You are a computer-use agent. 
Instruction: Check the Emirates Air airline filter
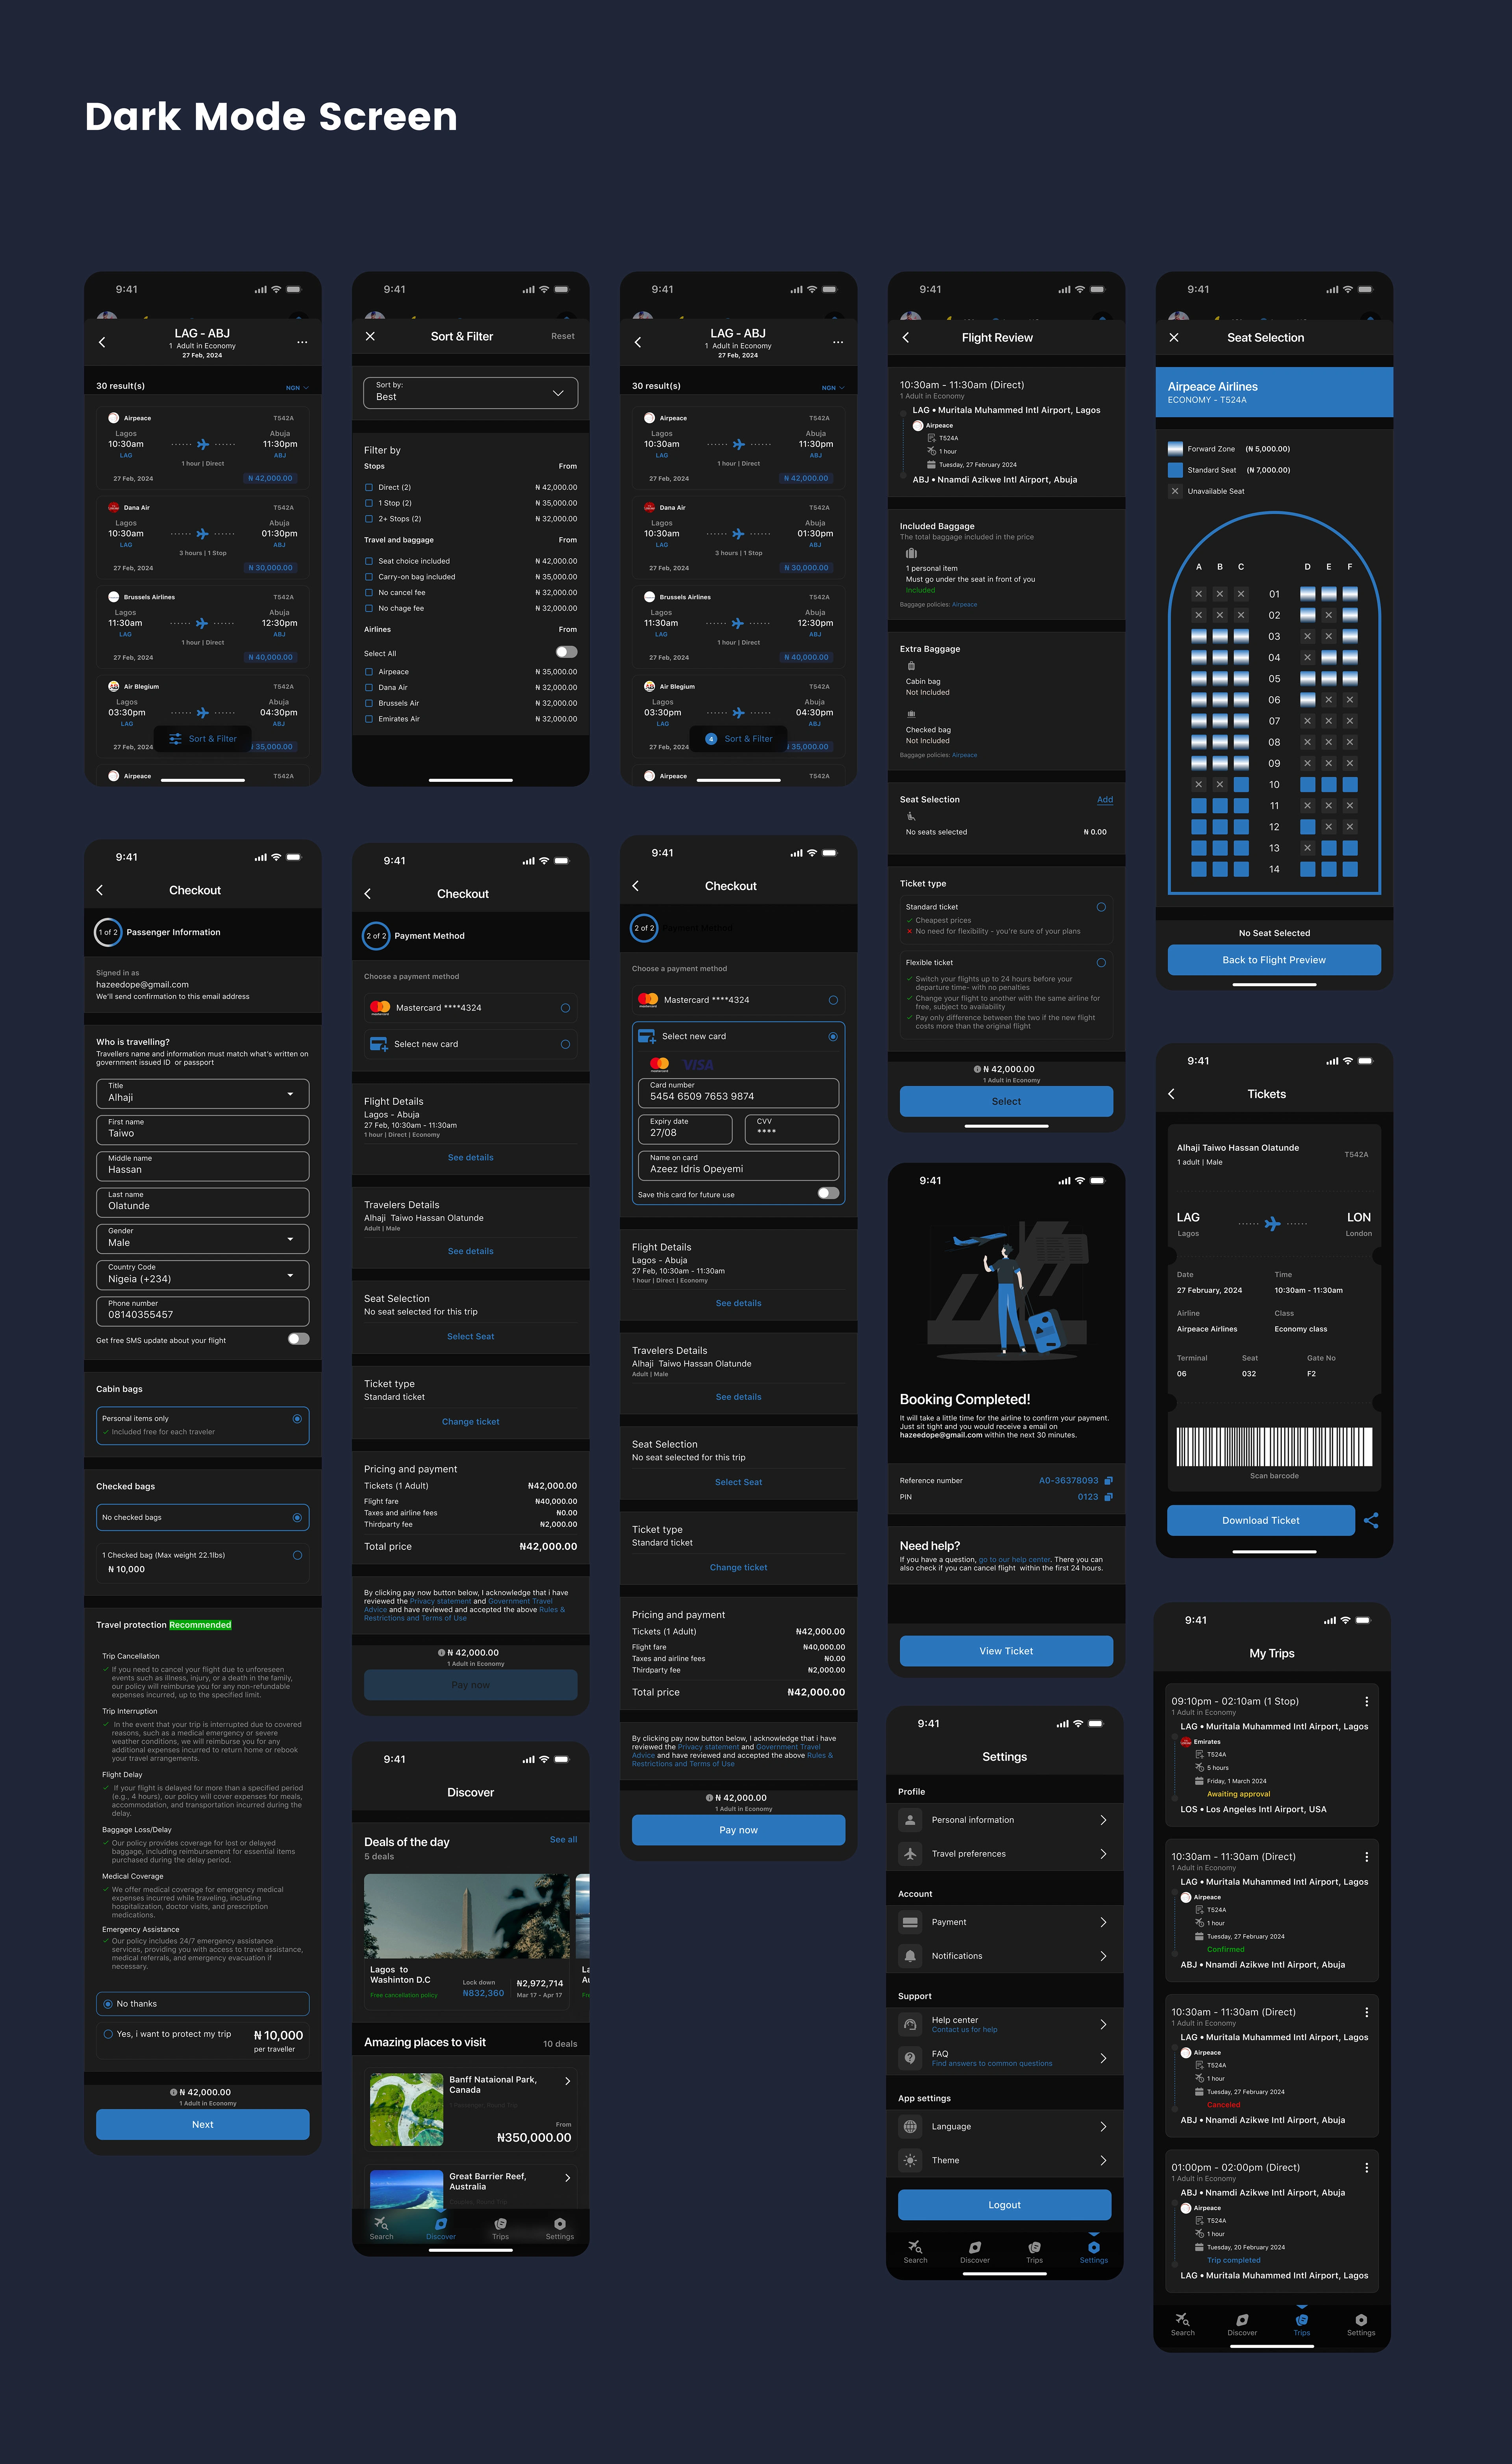click(x=369, y=719)
